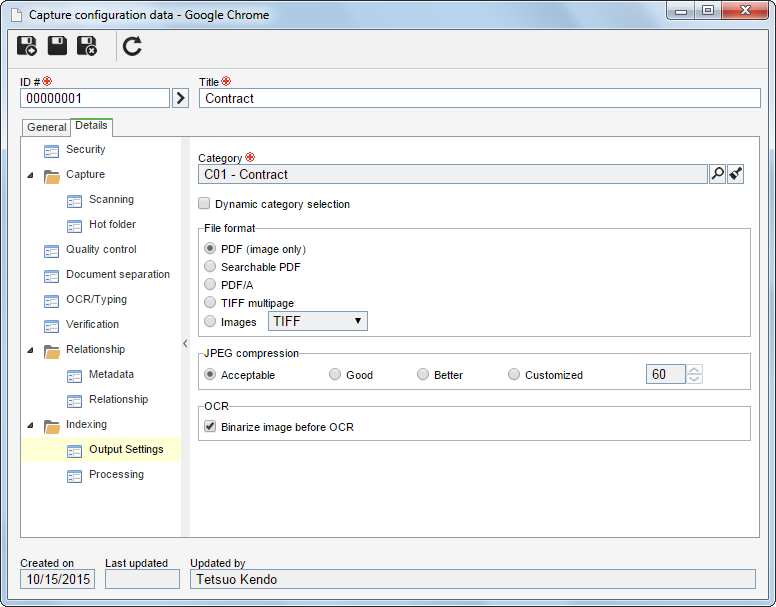The height and width of the screenshot is (607, 776).
Task: Click the Document separation item icon
Action: tap(51, 276)
